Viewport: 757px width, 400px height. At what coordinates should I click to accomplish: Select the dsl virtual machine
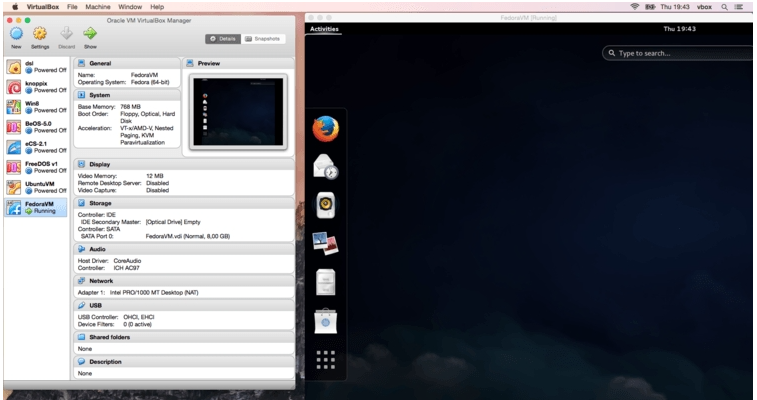pos(37,67)
